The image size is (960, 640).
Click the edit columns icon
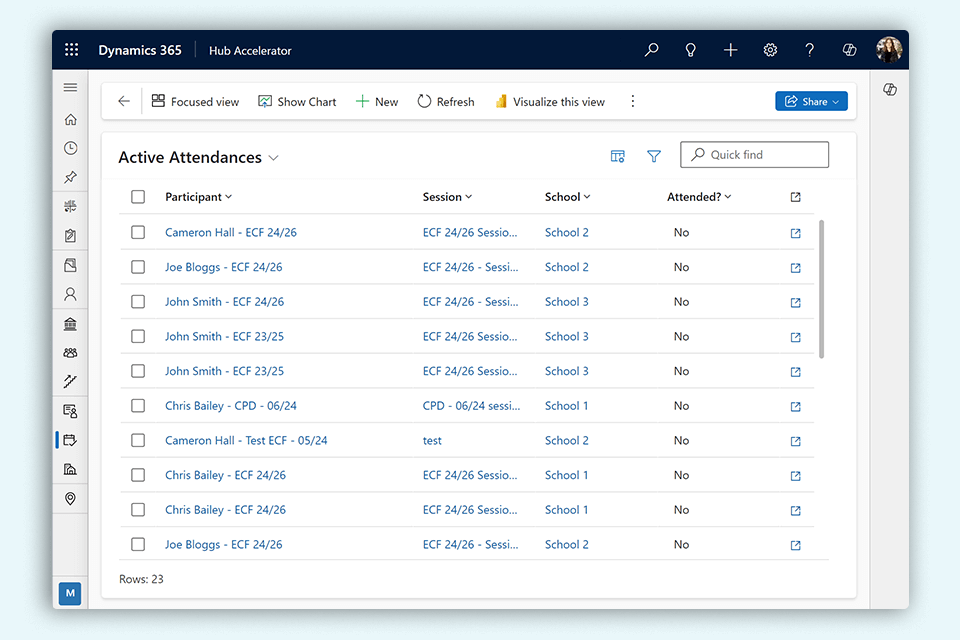pos(618,156)
